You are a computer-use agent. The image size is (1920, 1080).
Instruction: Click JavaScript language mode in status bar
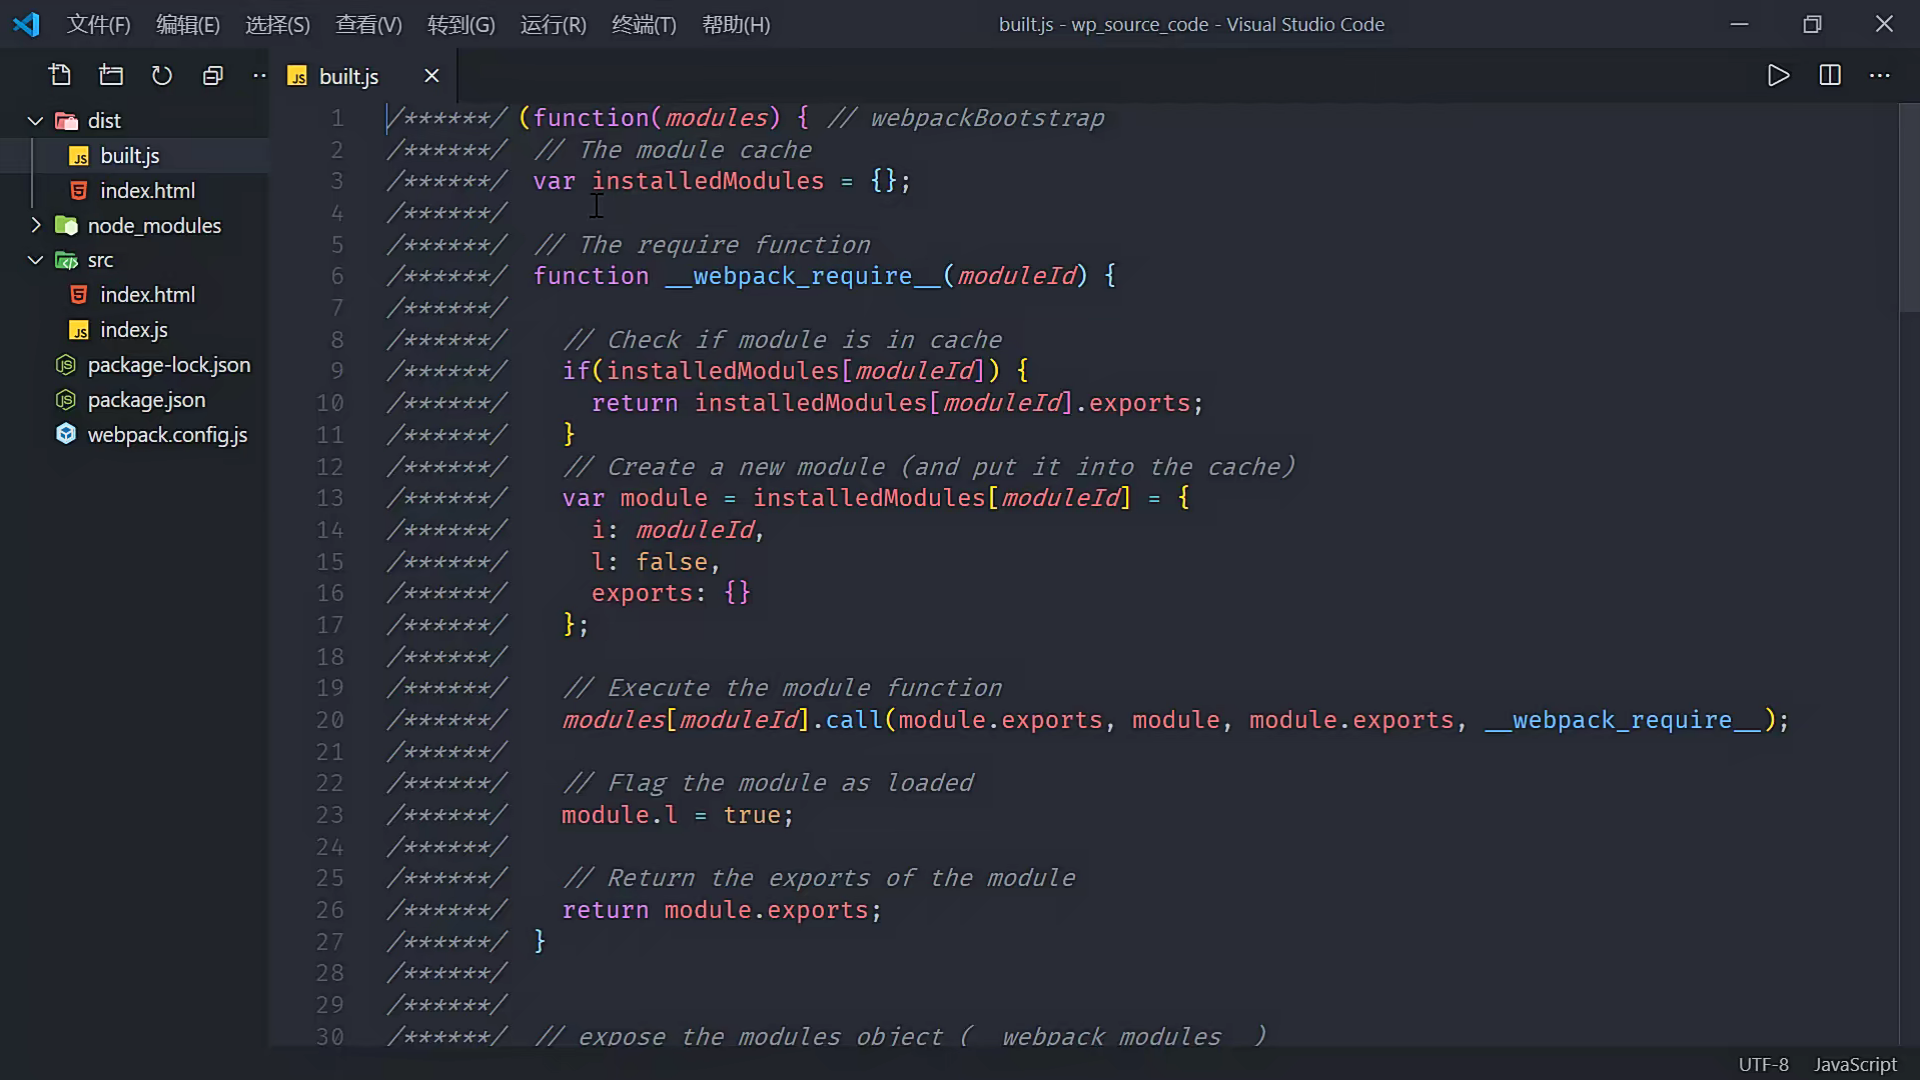coord(1855,1064)
